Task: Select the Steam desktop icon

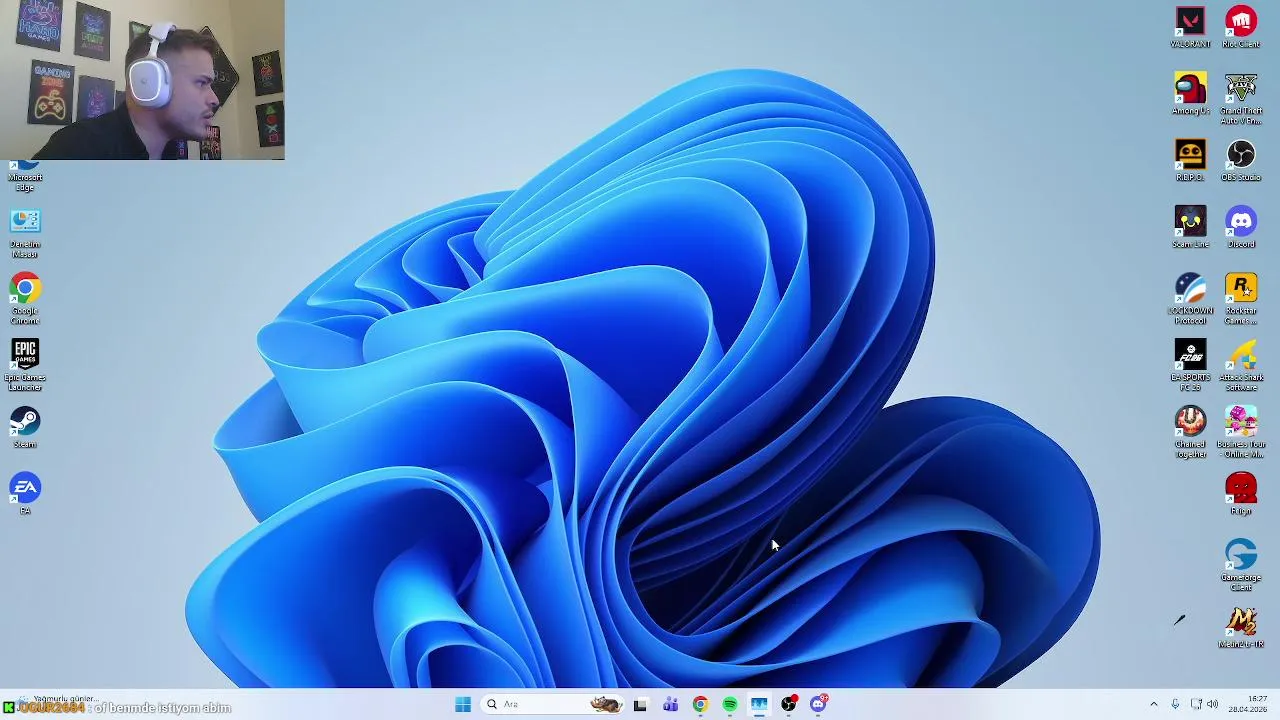Action: (25, 427)
